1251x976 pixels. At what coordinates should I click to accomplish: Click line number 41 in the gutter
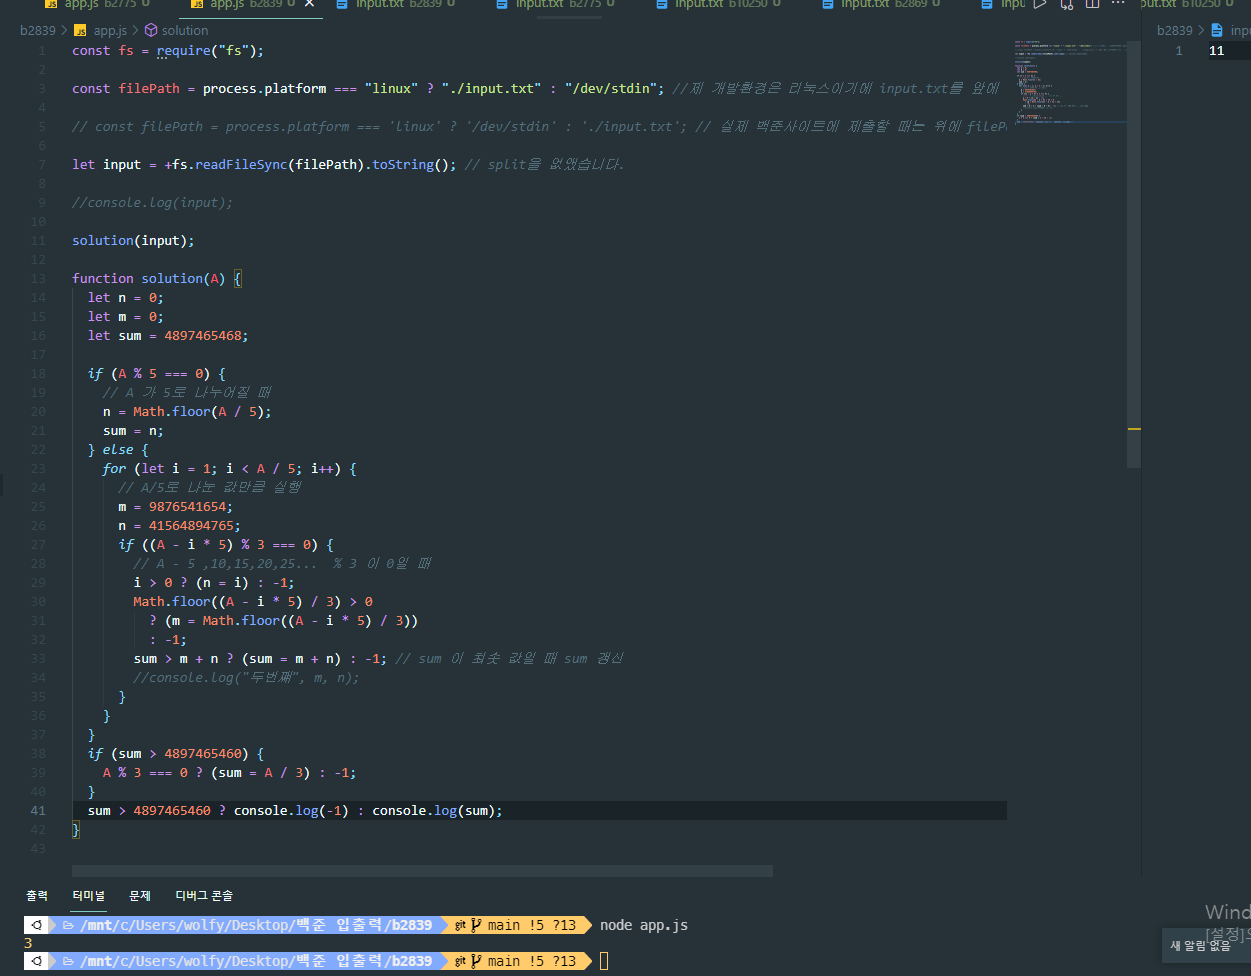coord(39,810)
